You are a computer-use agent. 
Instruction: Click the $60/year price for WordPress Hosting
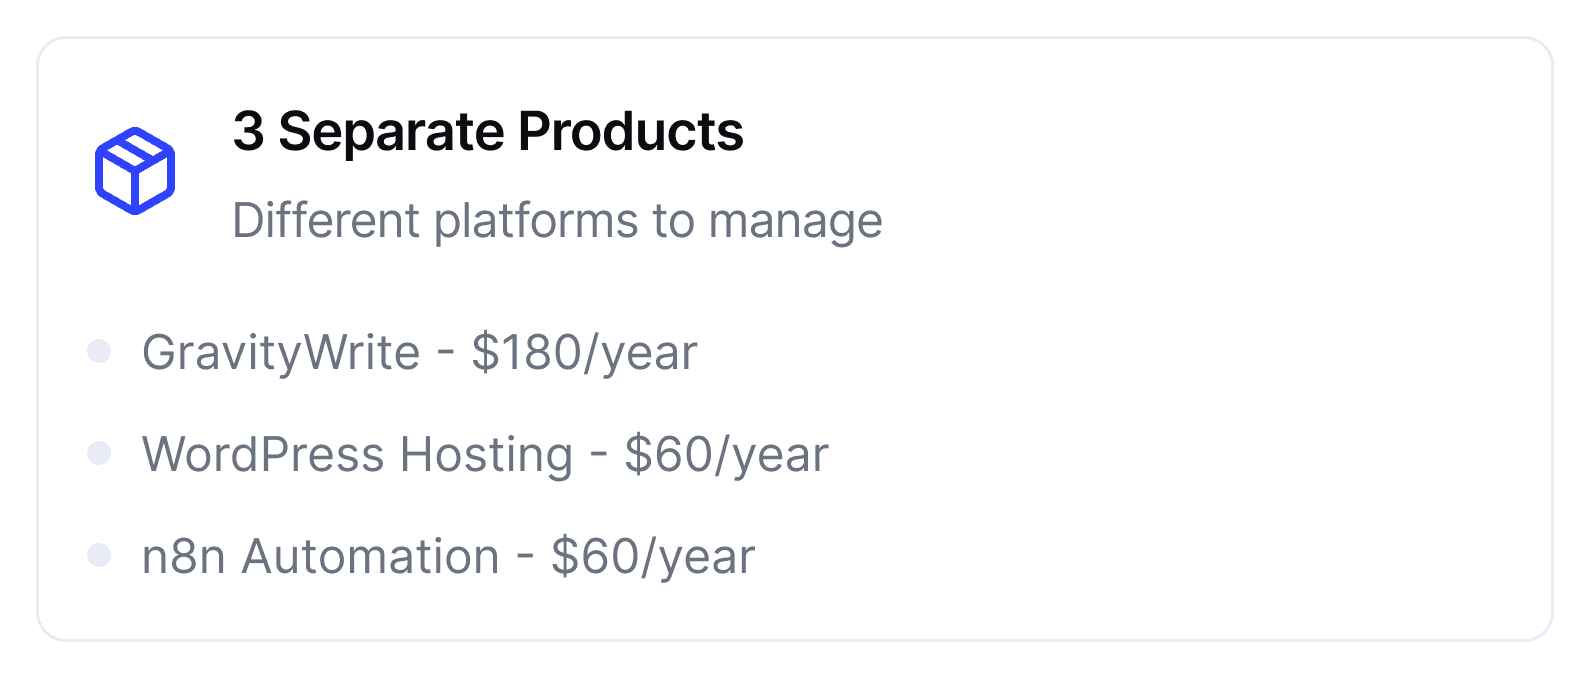[726, 455]
